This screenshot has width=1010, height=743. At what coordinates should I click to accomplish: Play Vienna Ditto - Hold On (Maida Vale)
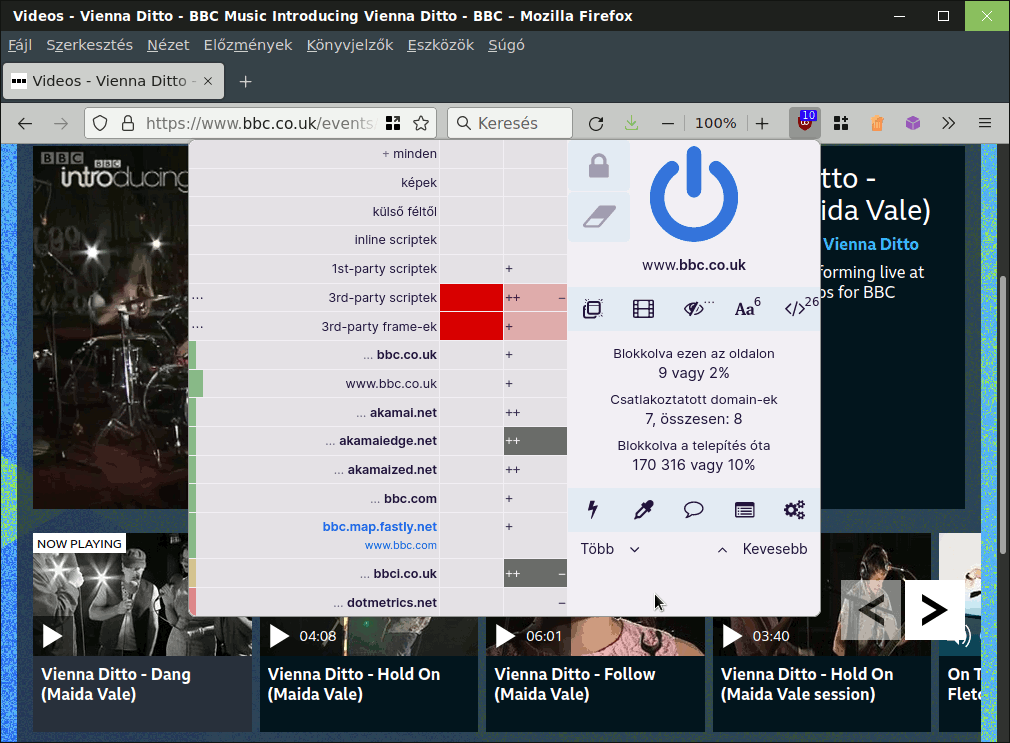pos(279,636)
